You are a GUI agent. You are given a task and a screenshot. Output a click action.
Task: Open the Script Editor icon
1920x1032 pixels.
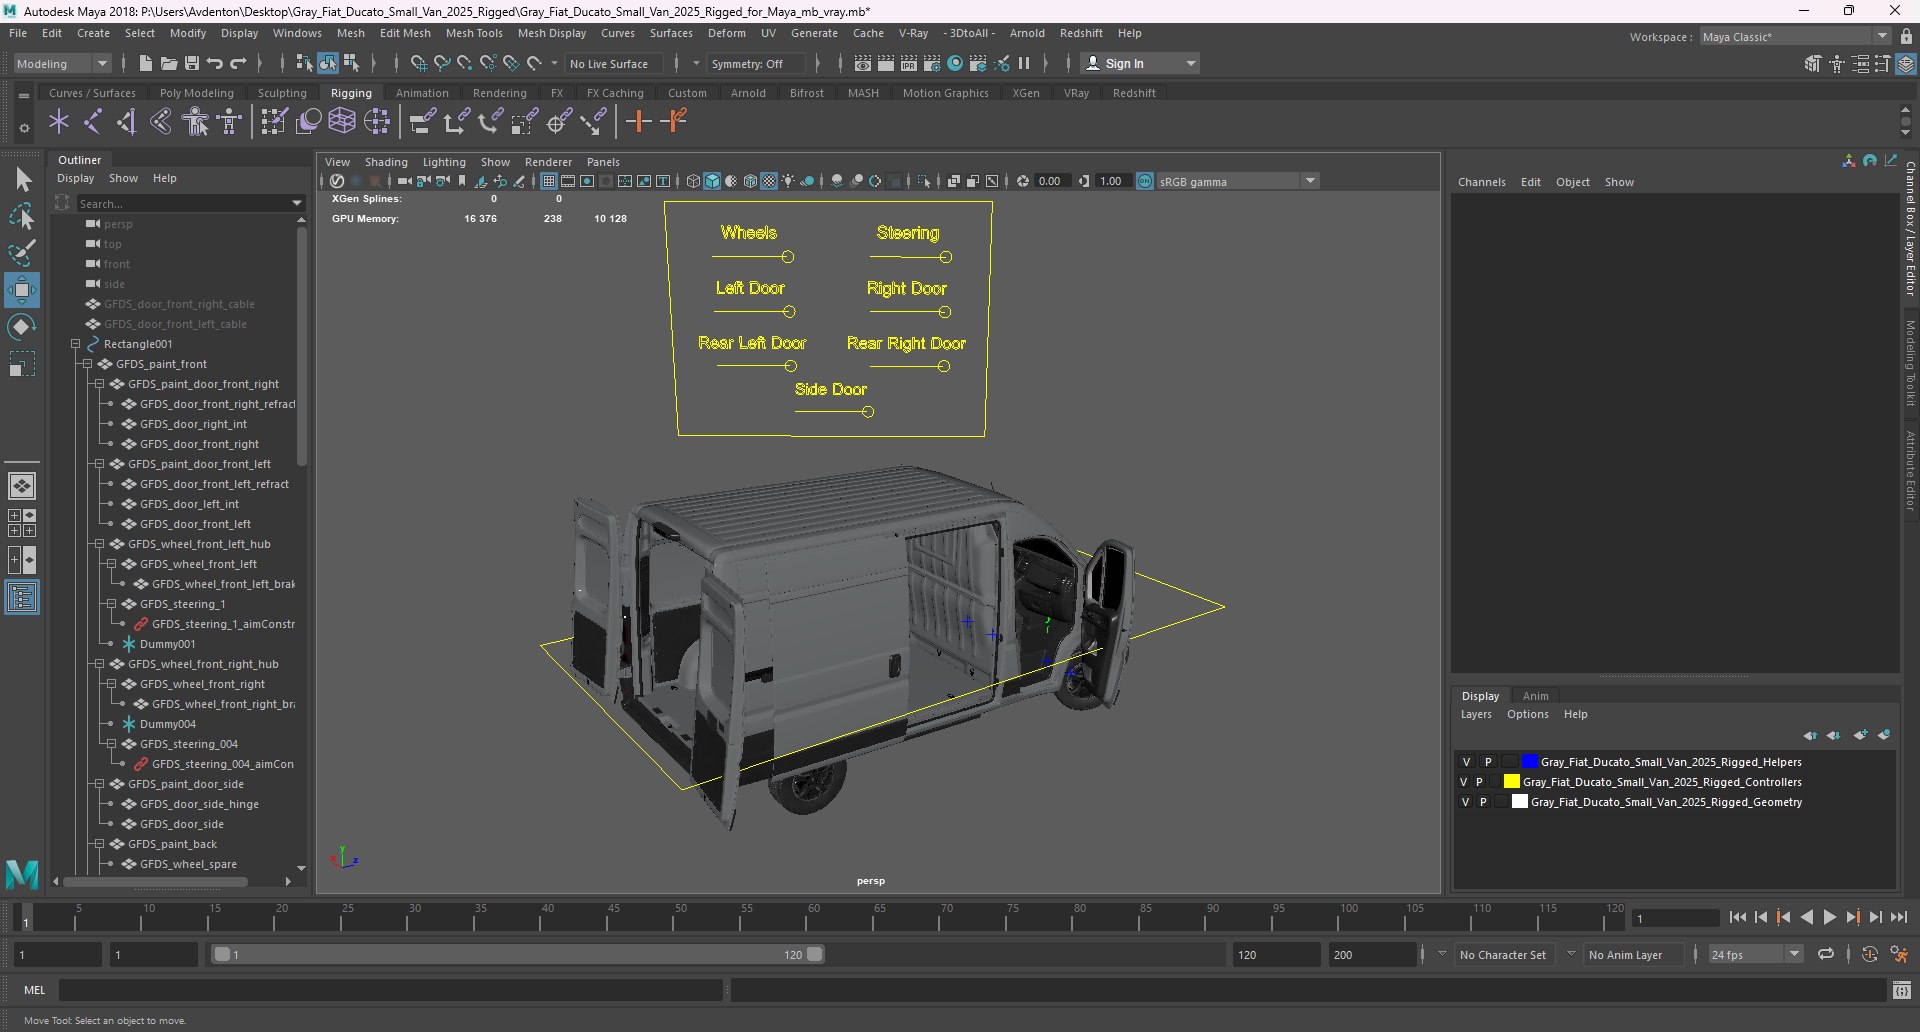[1902, 990]
